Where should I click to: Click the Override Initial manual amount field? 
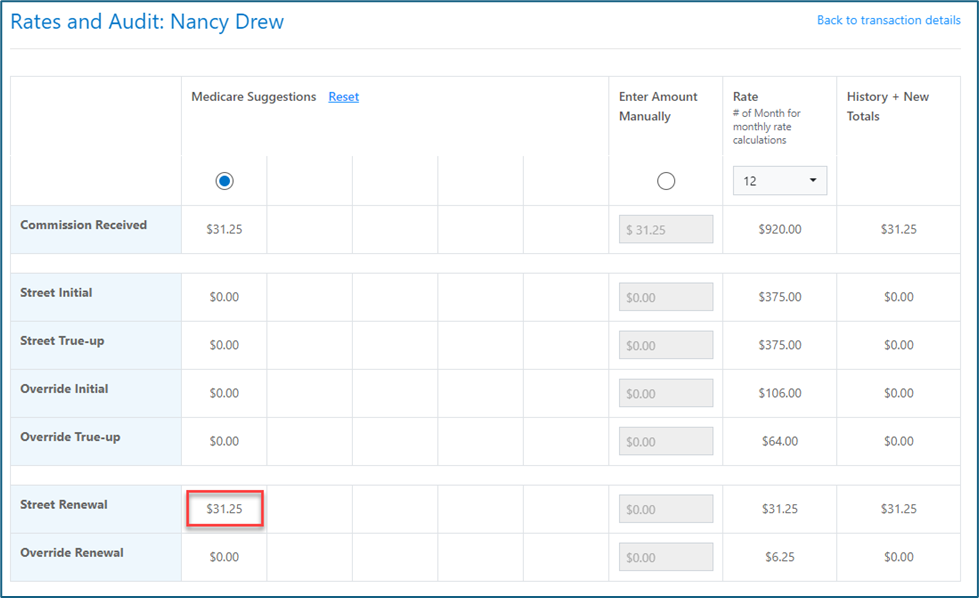pos(666,393)
